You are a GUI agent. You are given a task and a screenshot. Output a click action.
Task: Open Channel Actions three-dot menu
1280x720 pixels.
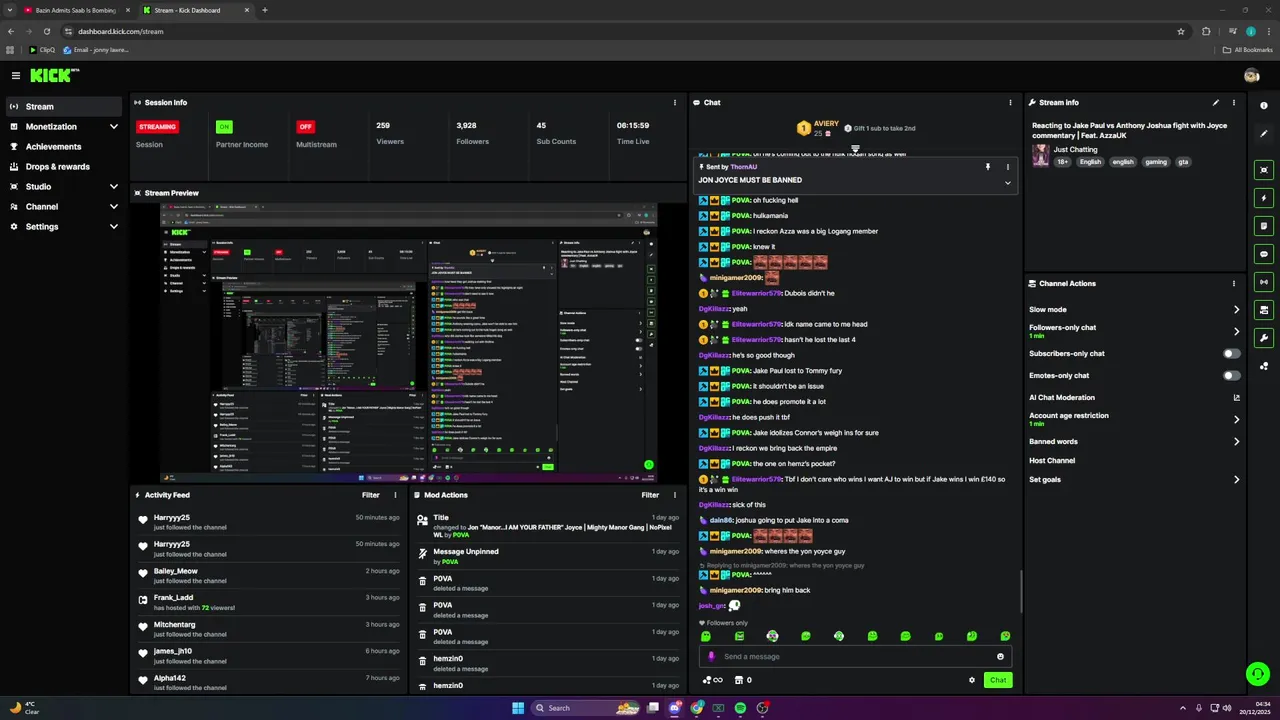click(1234, 283)
